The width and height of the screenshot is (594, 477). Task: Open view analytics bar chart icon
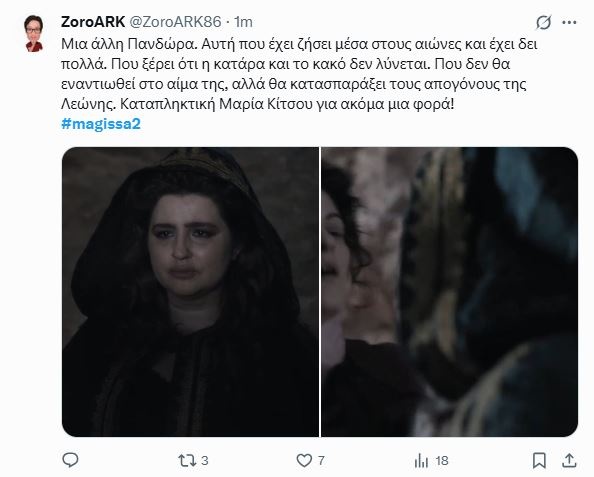(x=421, y=461)
